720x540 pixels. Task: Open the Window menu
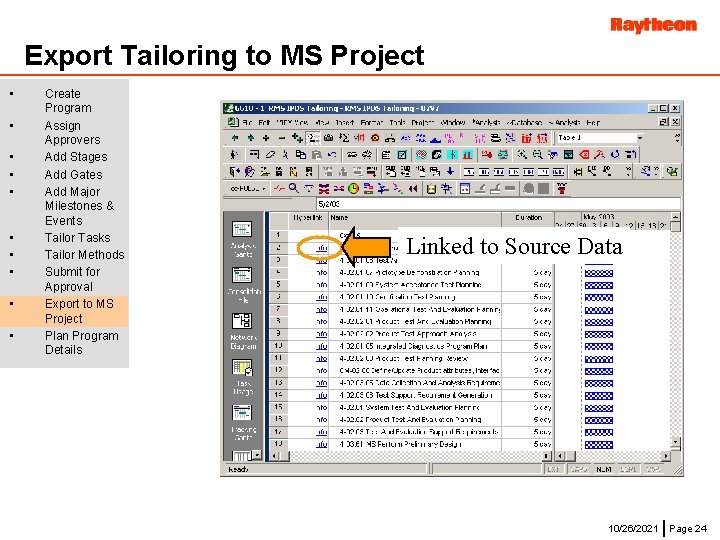[453, 123]
